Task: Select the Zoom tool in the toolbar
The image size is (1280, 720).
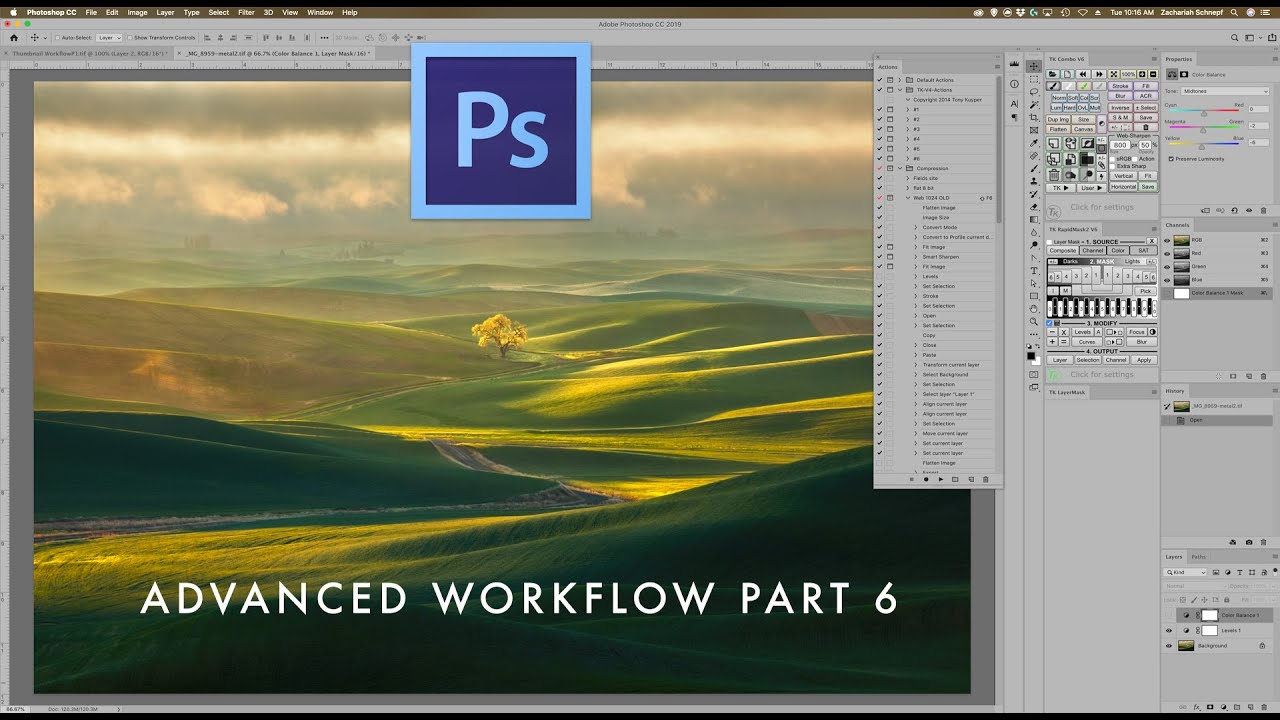Action: [x=1034, y=321]
